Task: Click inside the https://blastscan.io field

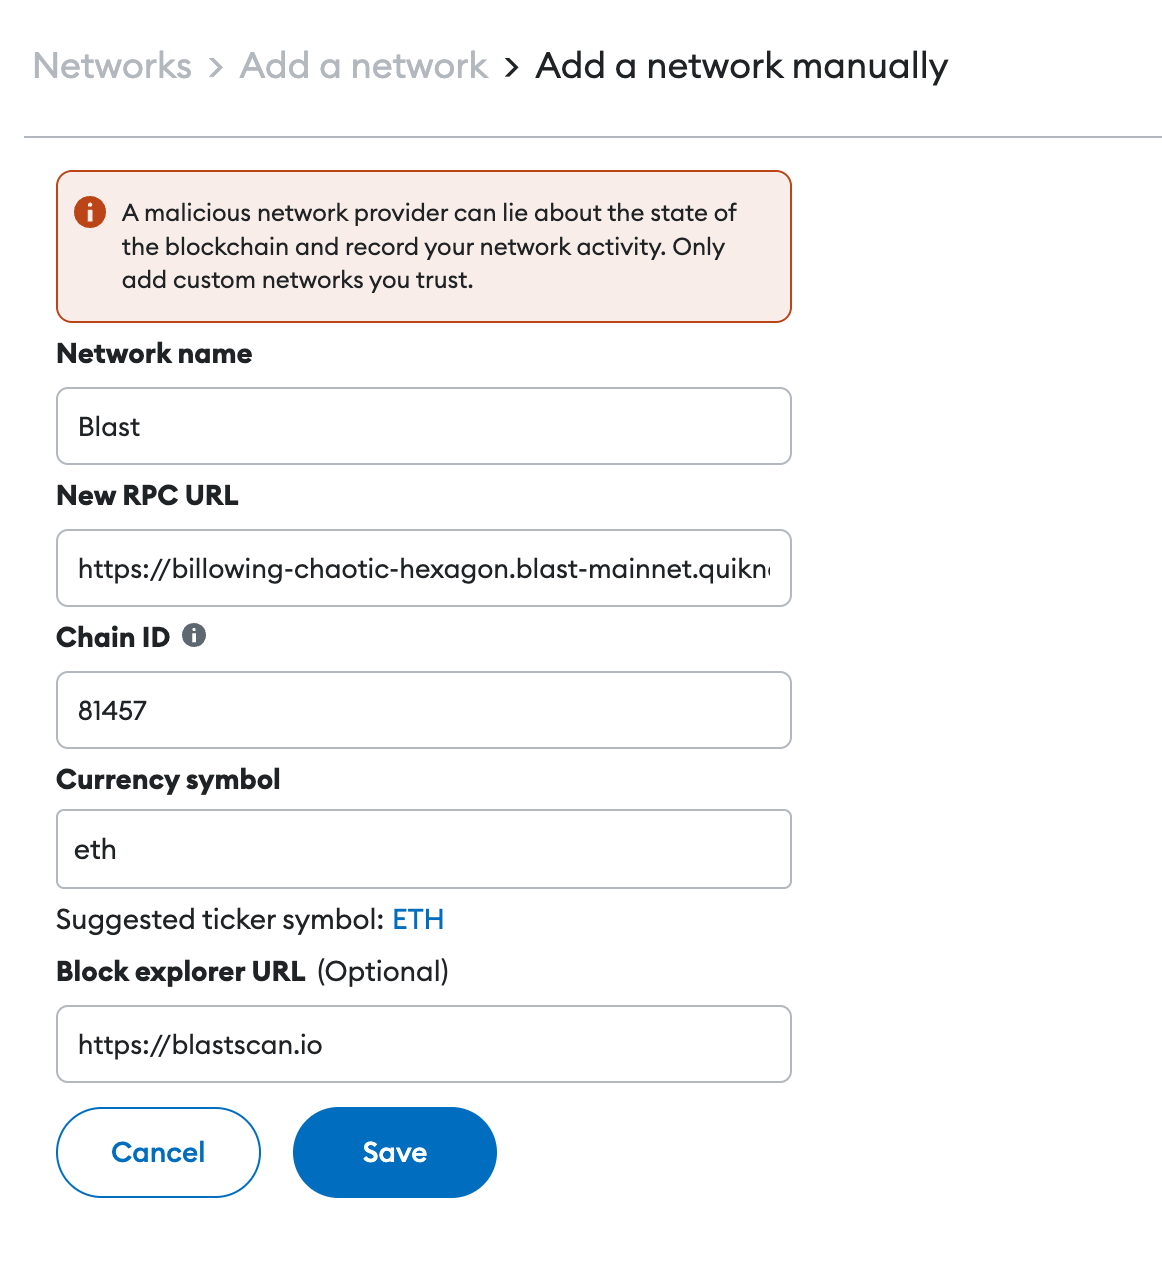Action: pos(423,1044)
